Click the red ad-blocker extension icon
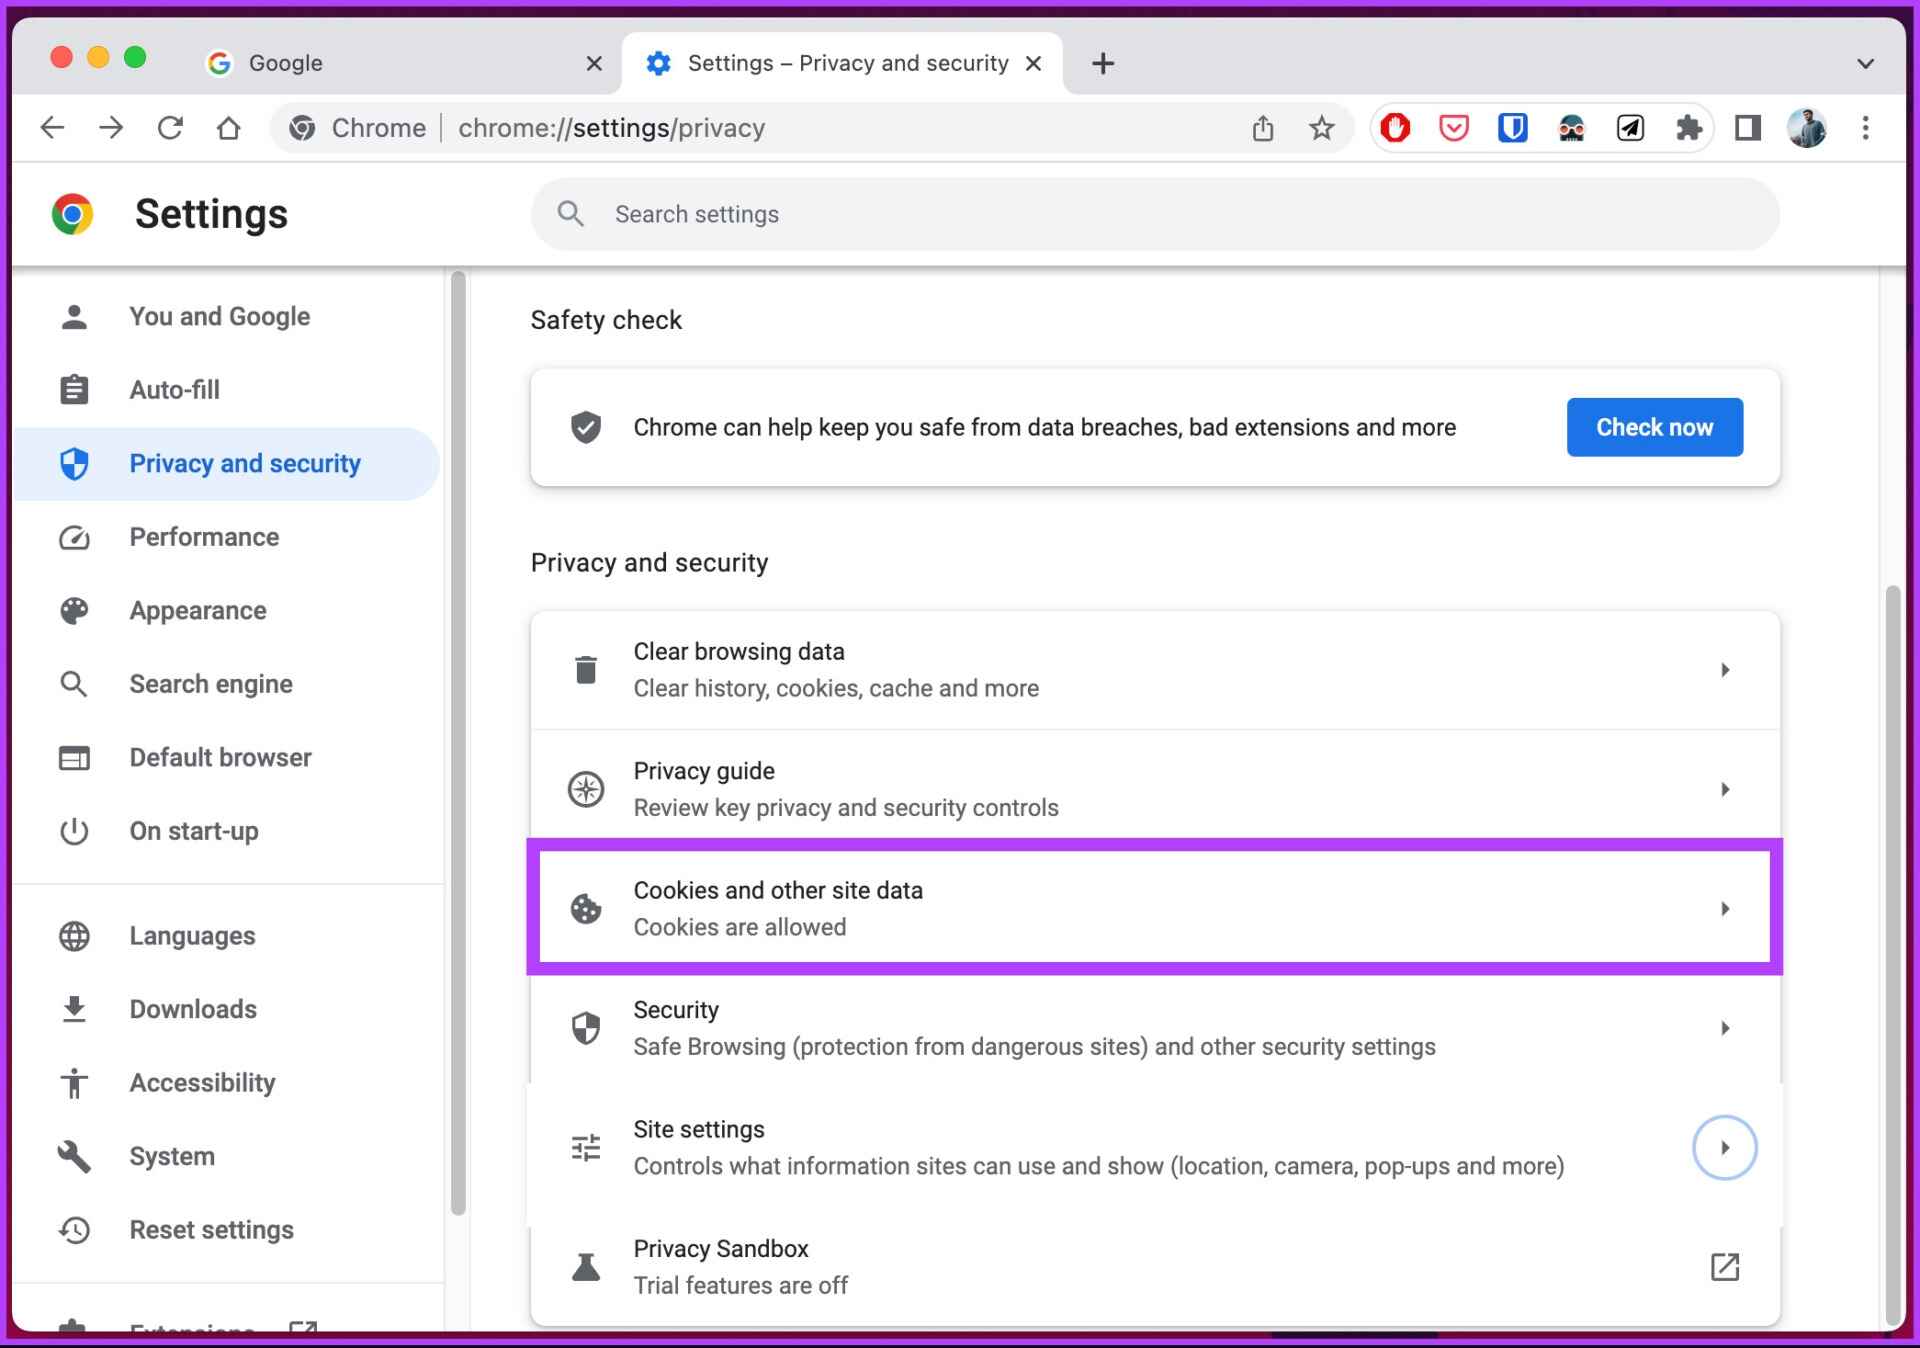This screenshot has width=1920, height=1348. click(x=1395, y=128)
